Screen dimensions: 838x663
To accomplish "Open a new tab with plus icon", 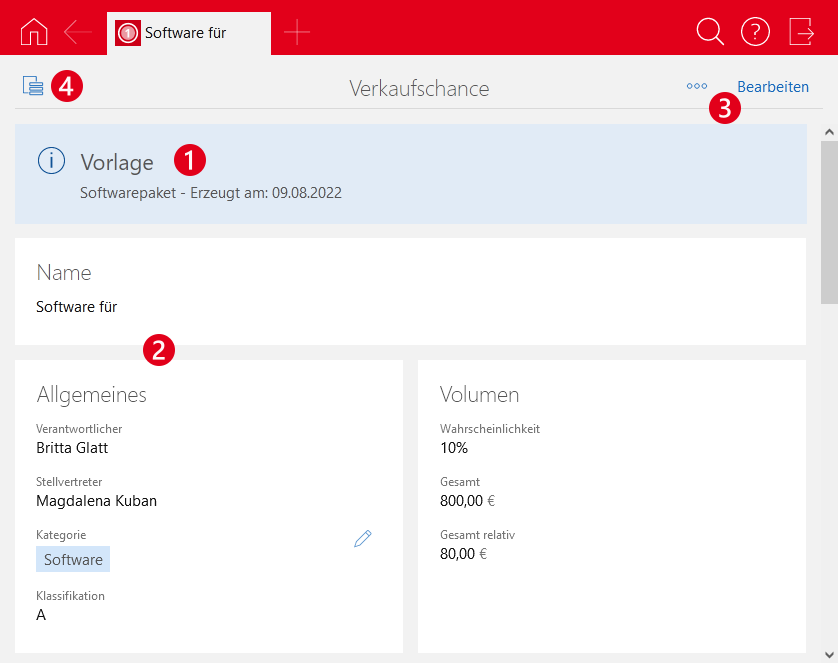I will (x=297, y=32).
